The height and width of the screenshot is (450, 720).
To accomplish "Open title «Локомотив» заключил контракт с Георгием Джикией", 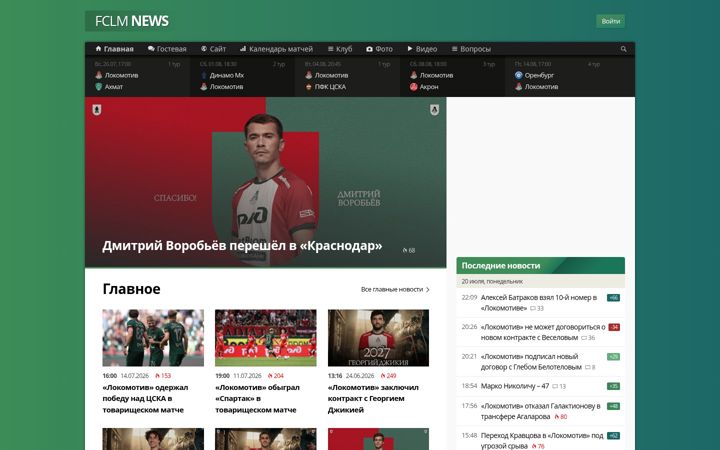I will pos(373,399).
